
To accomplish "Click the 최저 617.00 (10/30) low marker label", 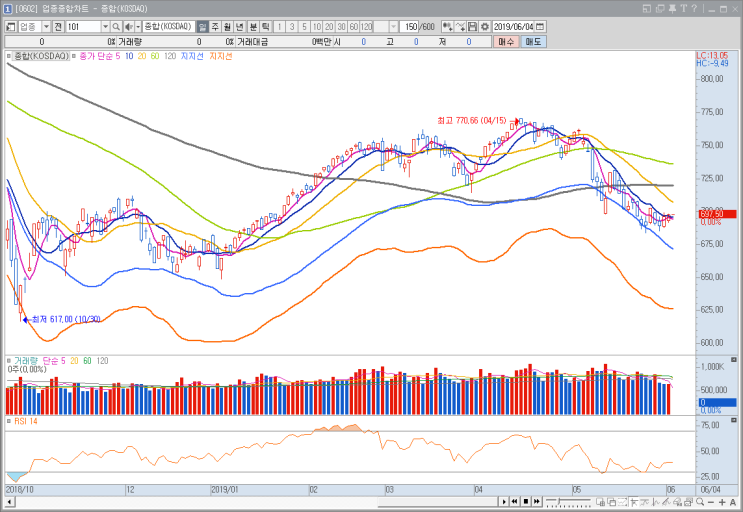I will (x=66, y=320).
